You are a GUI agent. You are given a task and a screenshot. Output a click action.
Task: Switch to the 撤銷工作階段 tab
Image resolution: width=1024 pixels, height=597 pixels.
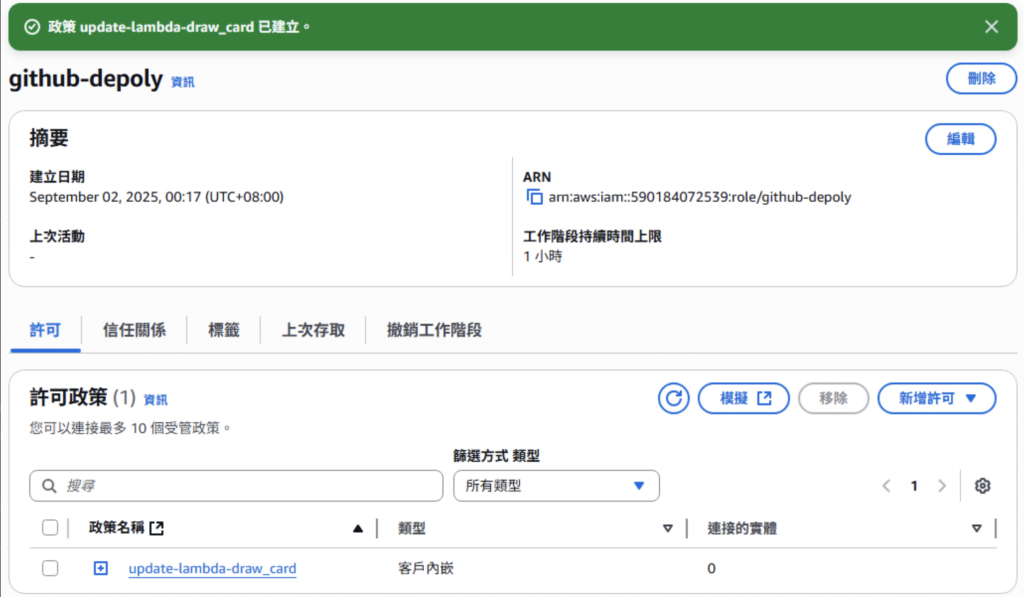(434, 331)
